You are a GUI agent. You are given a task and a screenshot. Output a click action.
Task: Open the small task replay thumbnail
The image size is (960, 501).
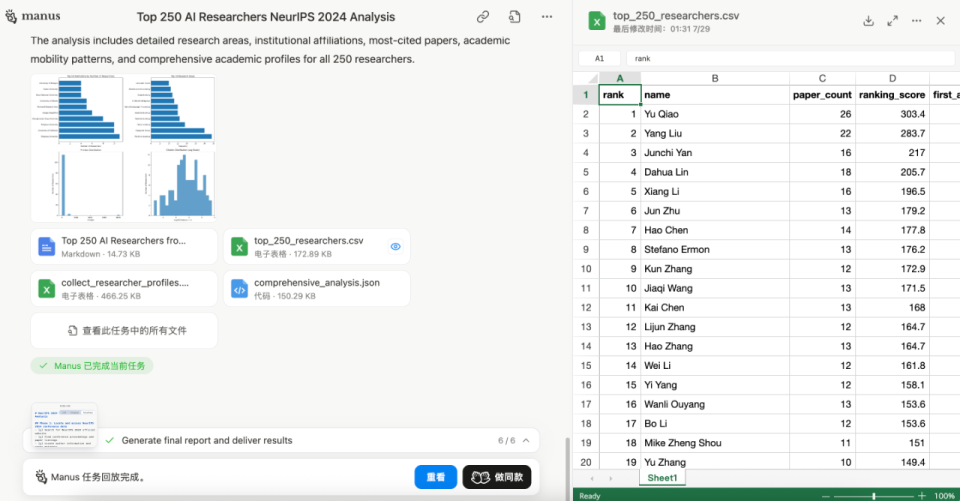64,424
